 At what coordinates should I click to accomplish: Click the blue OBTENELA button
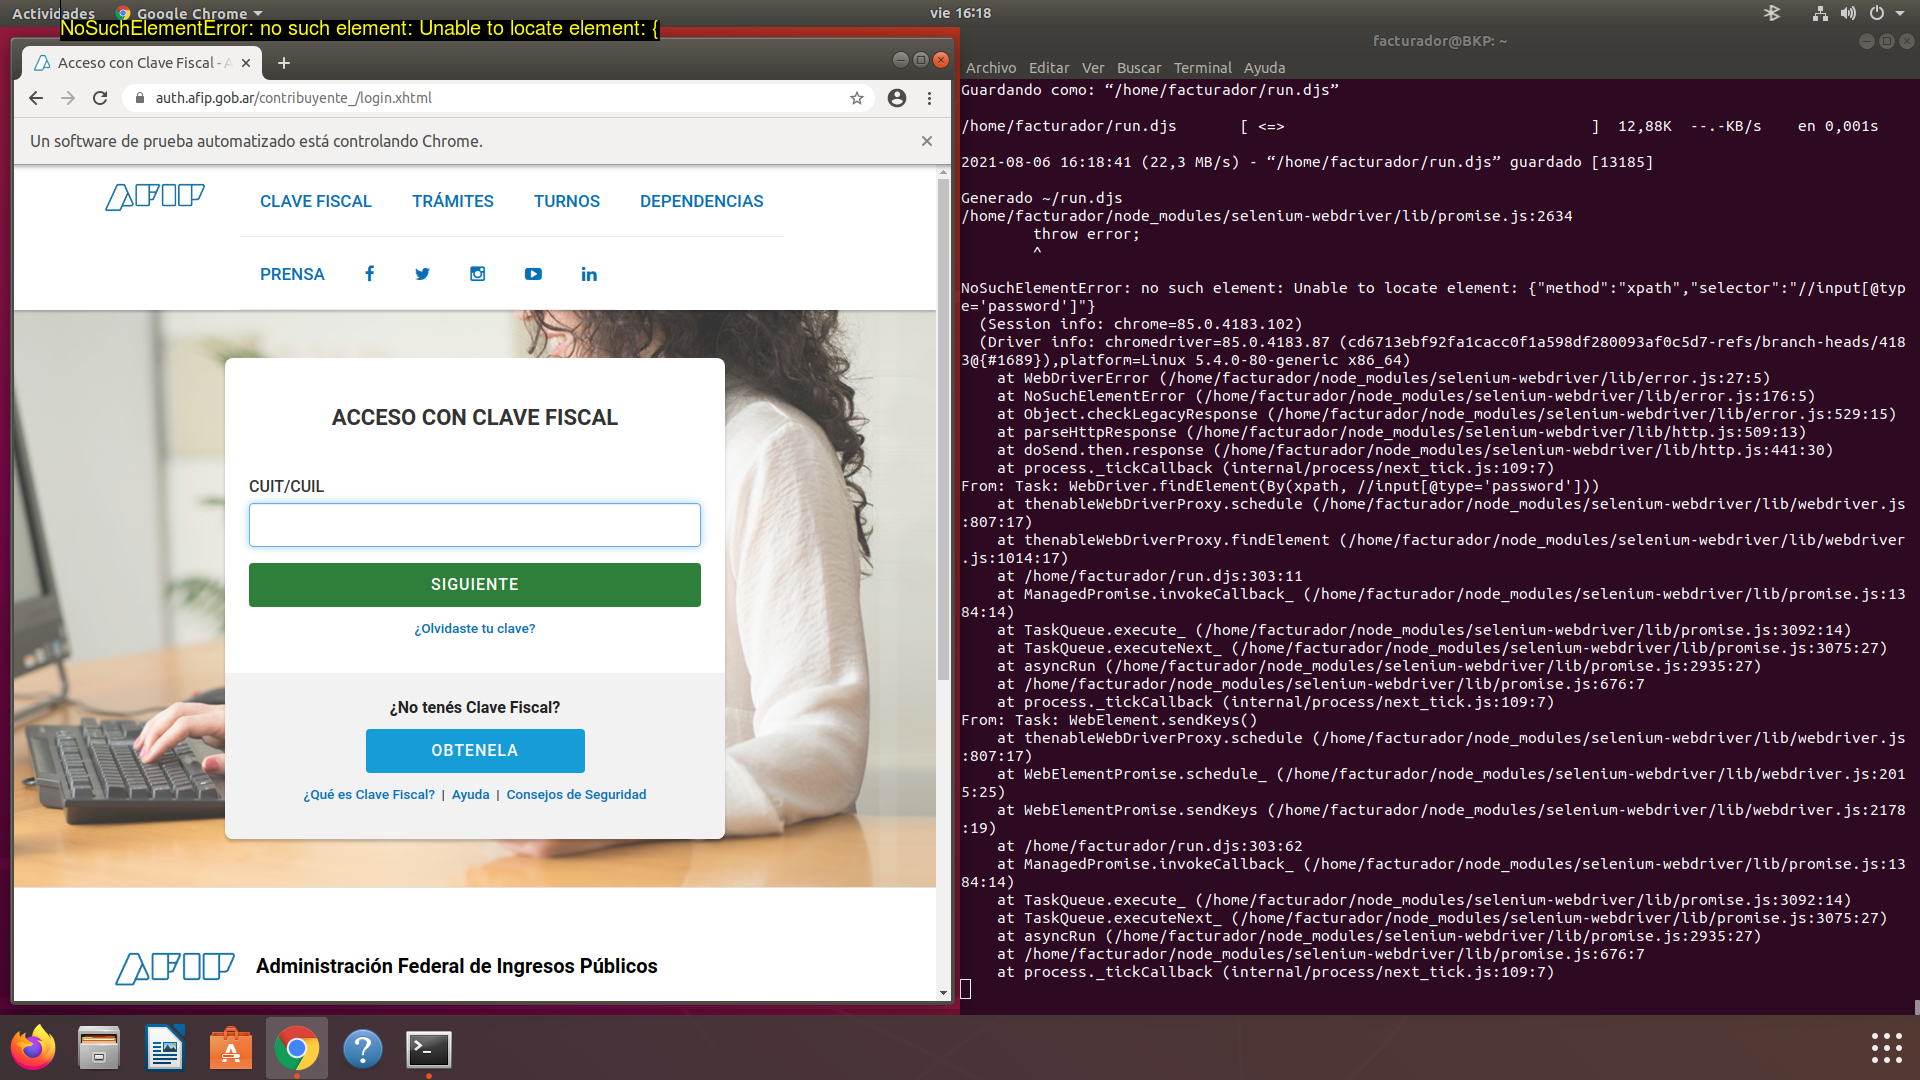[x=475, y=751]
